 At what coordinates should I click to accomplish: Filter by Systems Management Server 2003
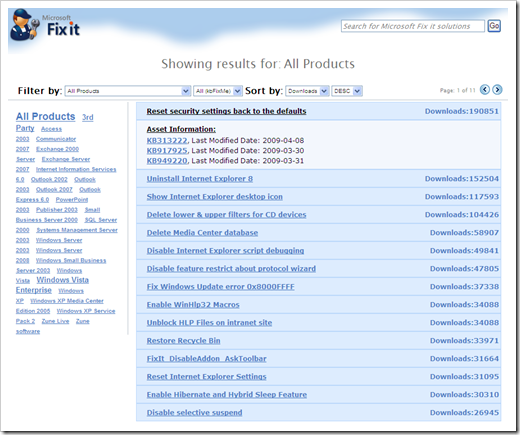[77, 230]
